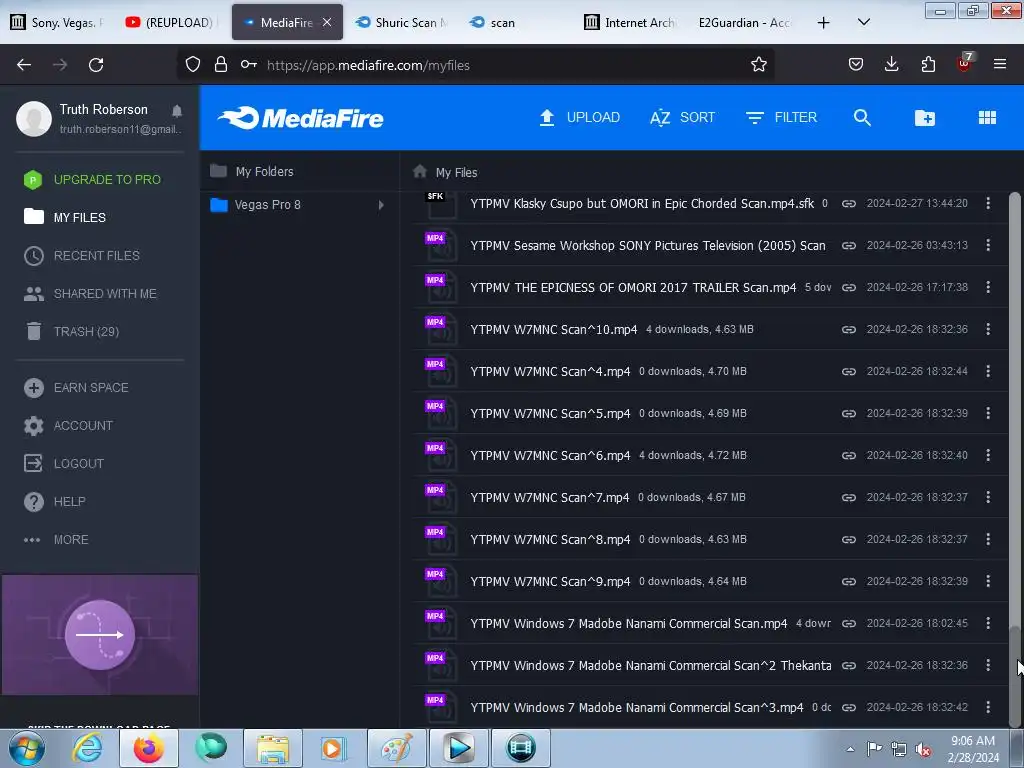Open three-dot menu for W7MNC Scan^7.mp4
This screenshot has height=768, width=1024.
coord(988,497)
